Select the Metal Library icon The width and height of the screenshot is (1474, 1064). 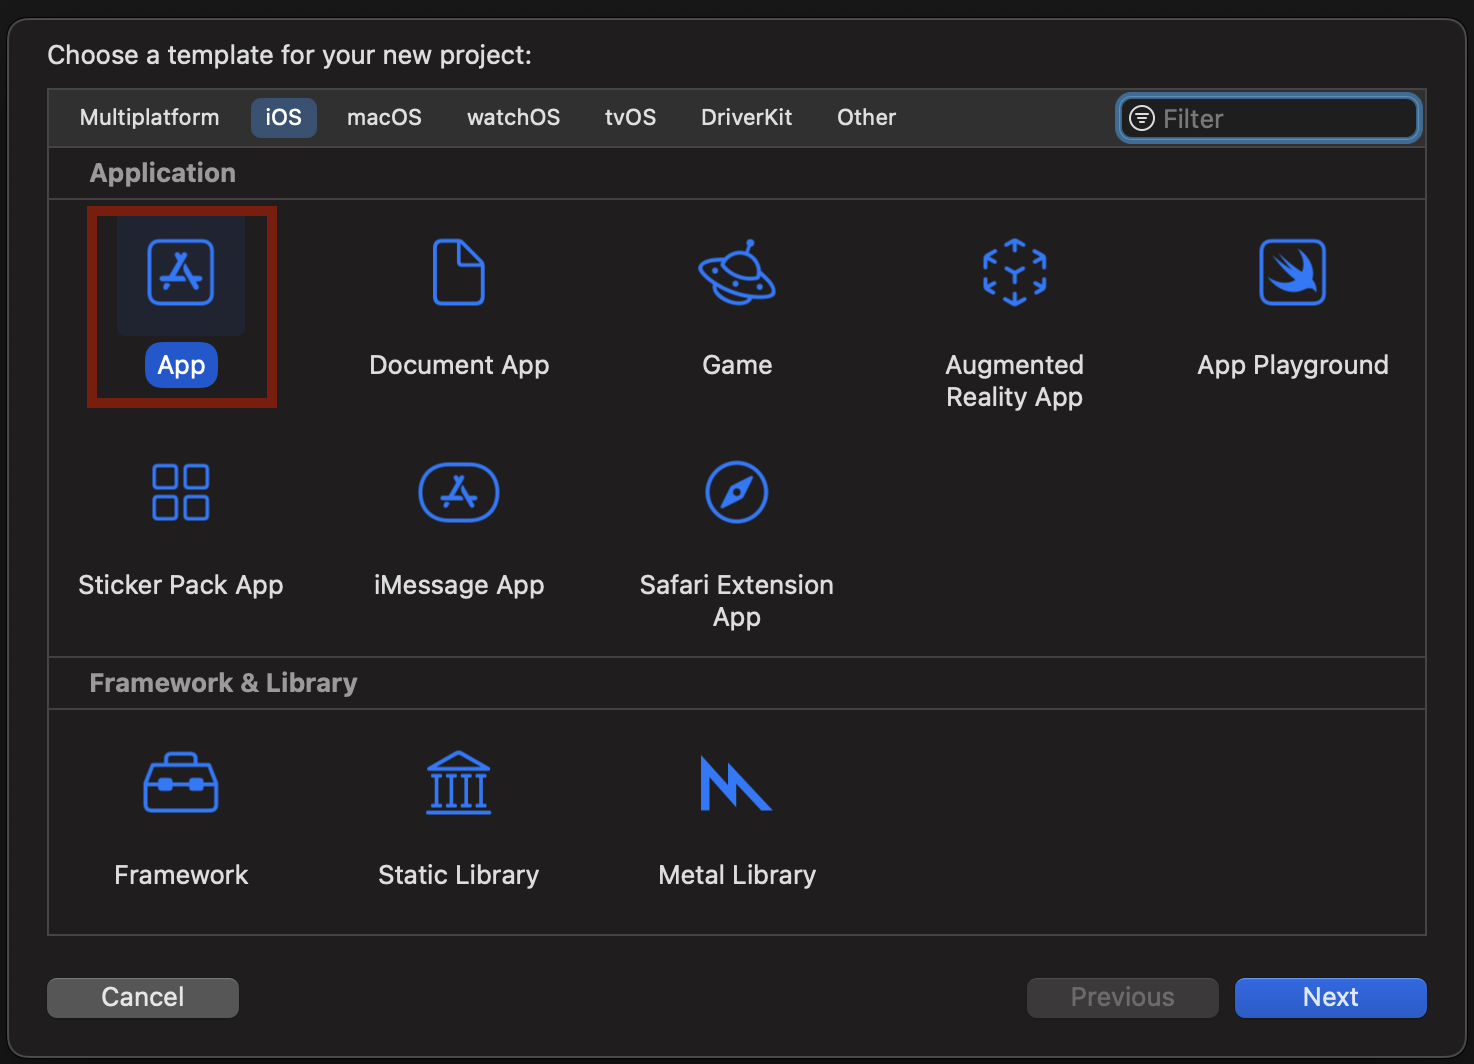click(737, 783)
